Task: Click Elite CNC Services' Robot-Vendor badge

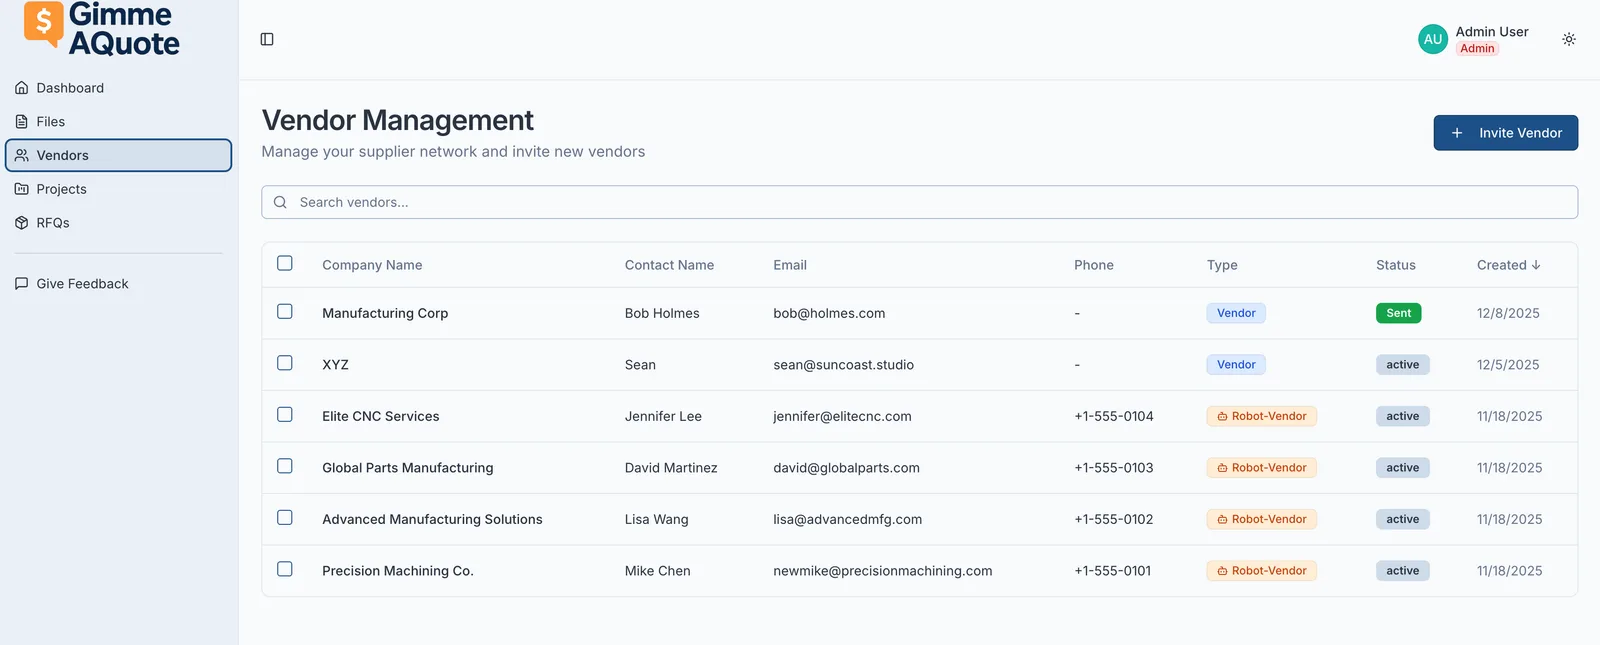Action: [1262, 416]
